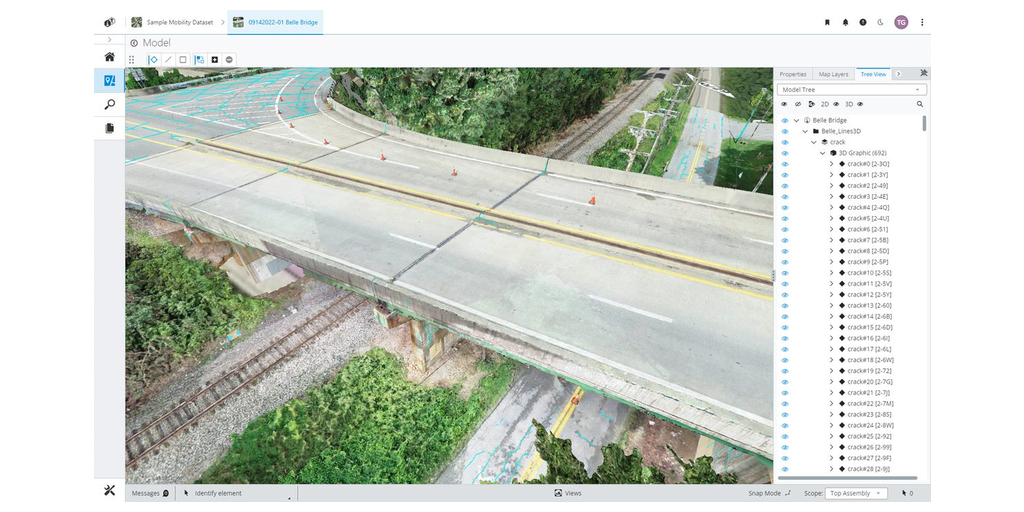Viewport: 1024px width, 512px height.
Task: Switch to dark mode with moon icon
Action: [880, 22]
